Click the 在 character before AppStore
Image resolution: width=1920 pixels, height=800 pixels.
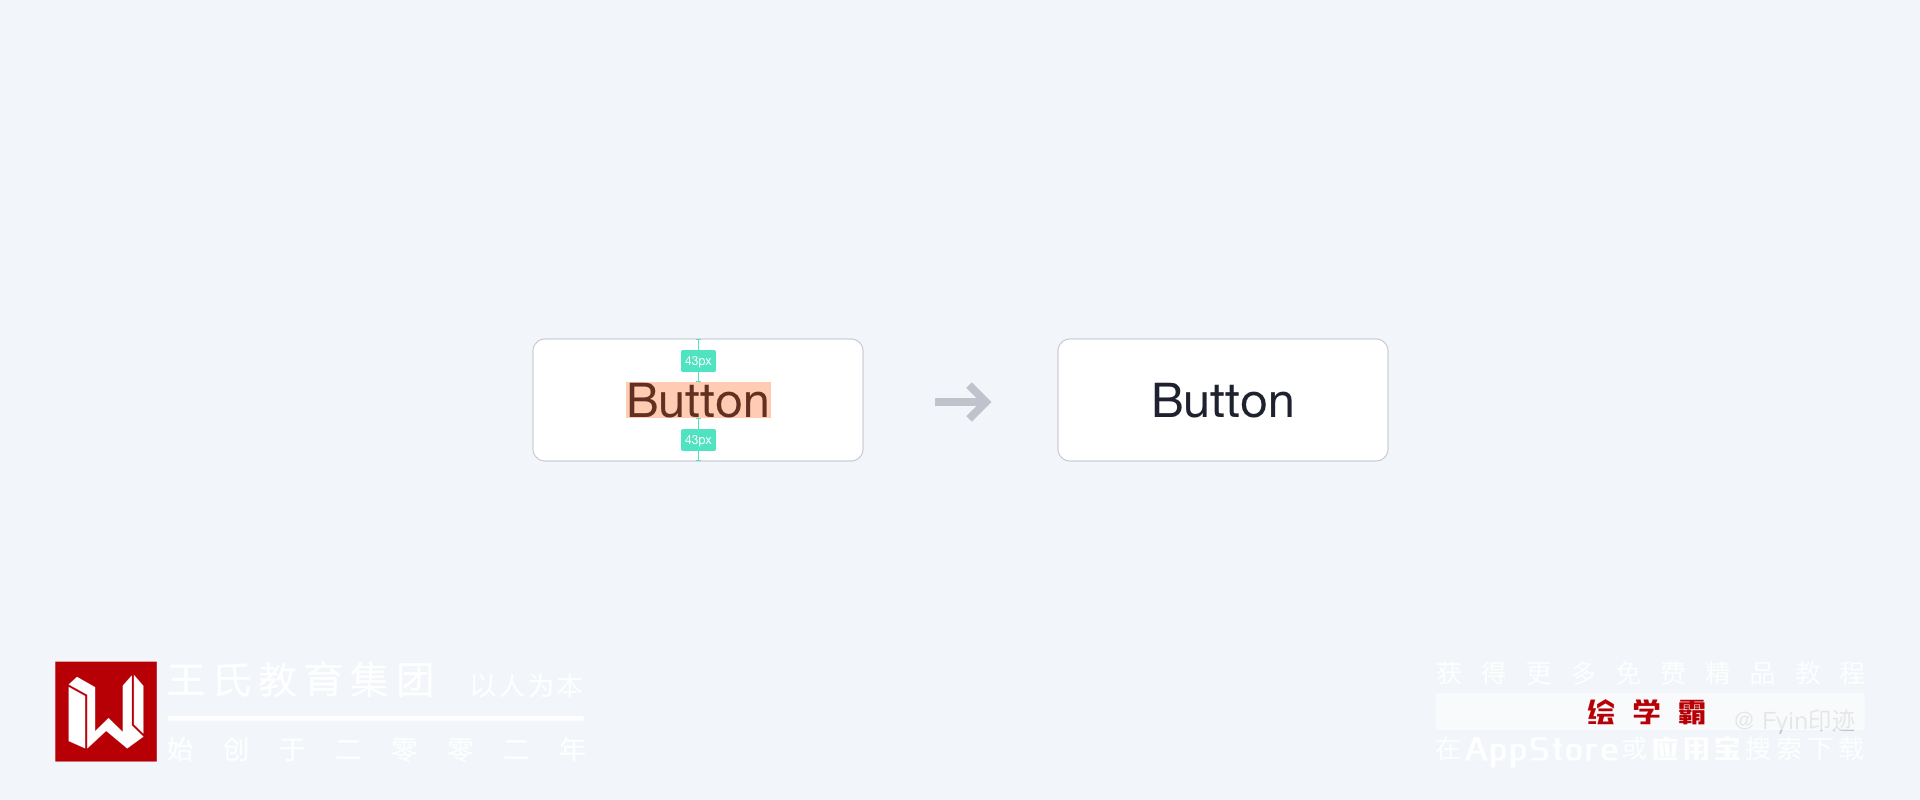1449,749
